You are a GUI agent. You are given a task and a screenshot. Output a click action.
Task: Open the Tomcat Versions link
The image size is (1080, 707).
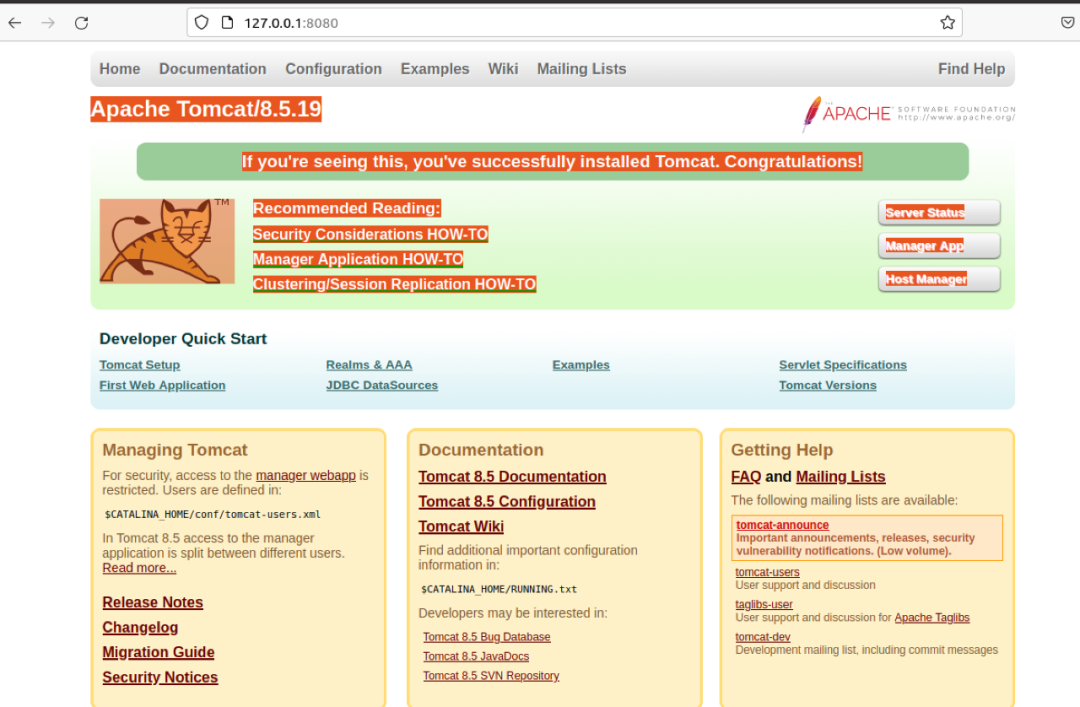coord(828,385)
